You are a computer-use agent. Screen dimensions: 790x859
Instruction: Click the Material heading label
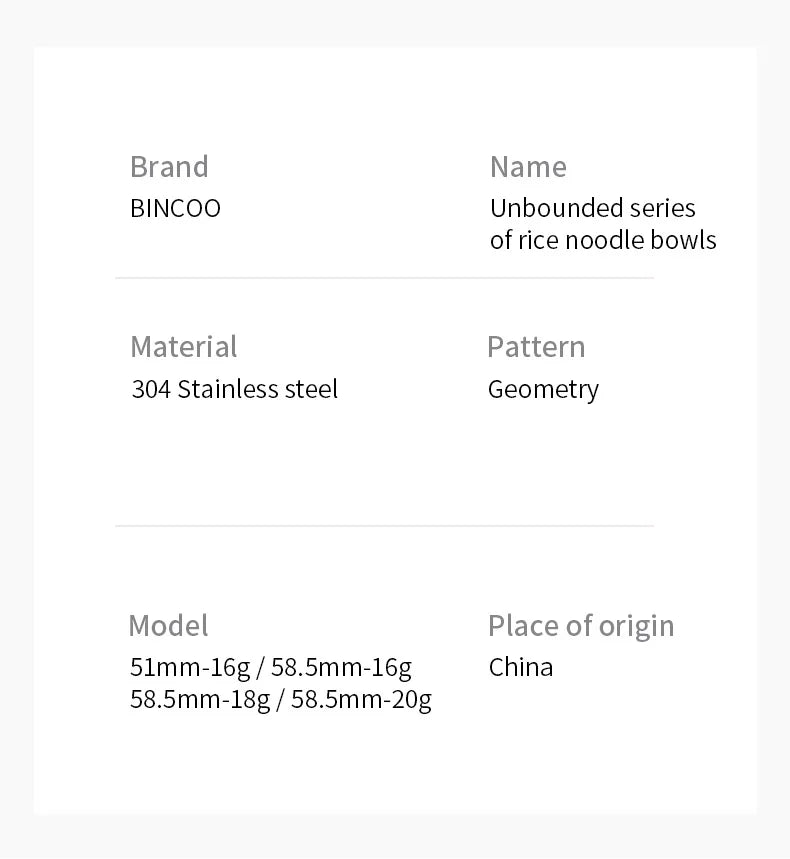point(184,347)
